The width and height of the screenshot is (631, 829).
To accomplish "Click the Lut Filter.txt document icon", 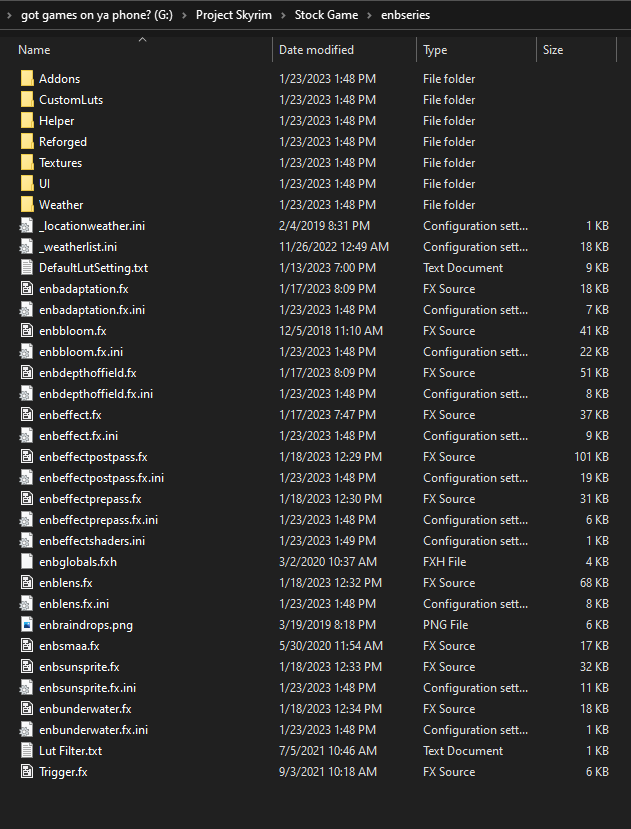I will [x=26, y=750].
